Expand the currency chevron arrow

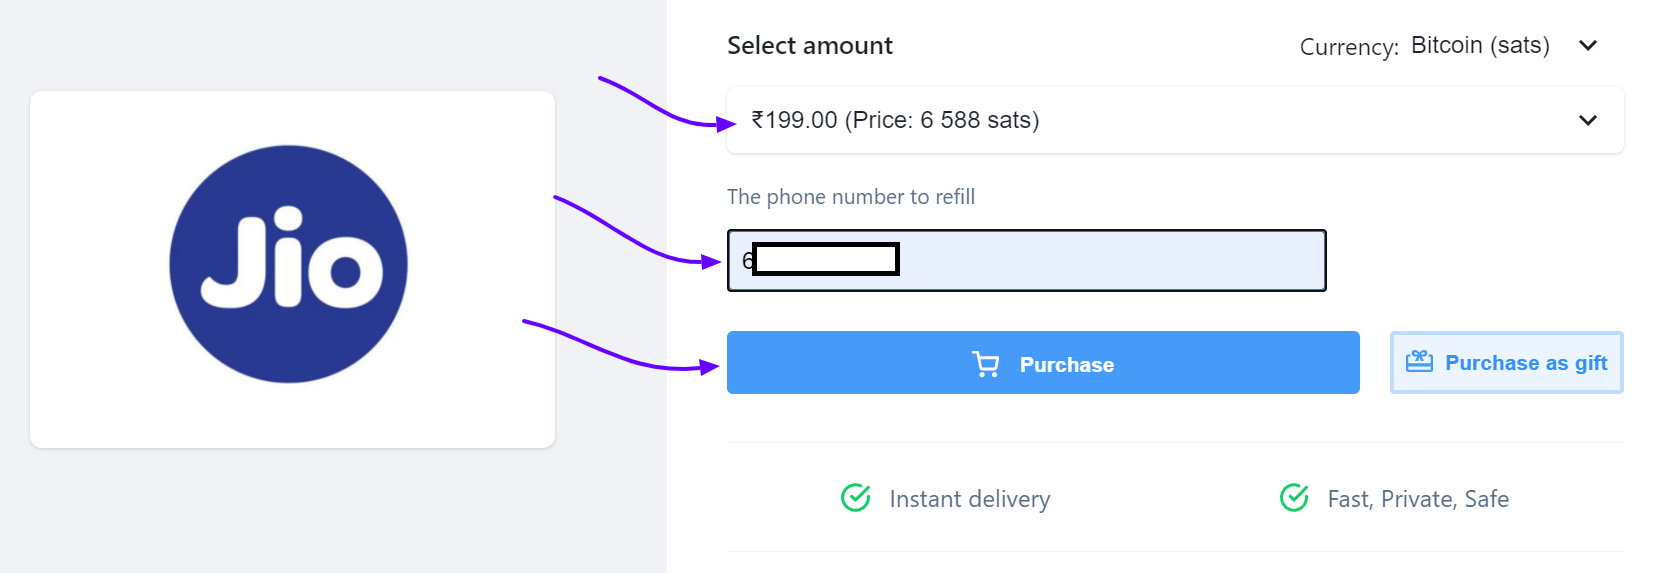(1588, 46)
